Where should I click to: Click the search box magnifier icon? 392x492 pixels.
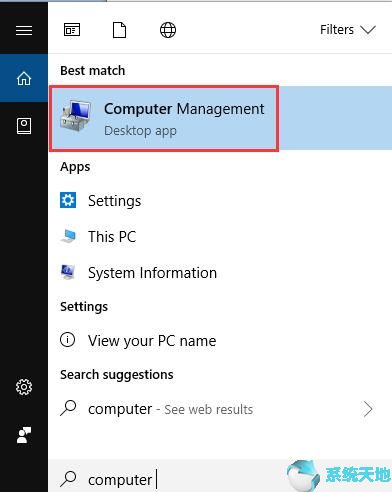click(68, 479)
